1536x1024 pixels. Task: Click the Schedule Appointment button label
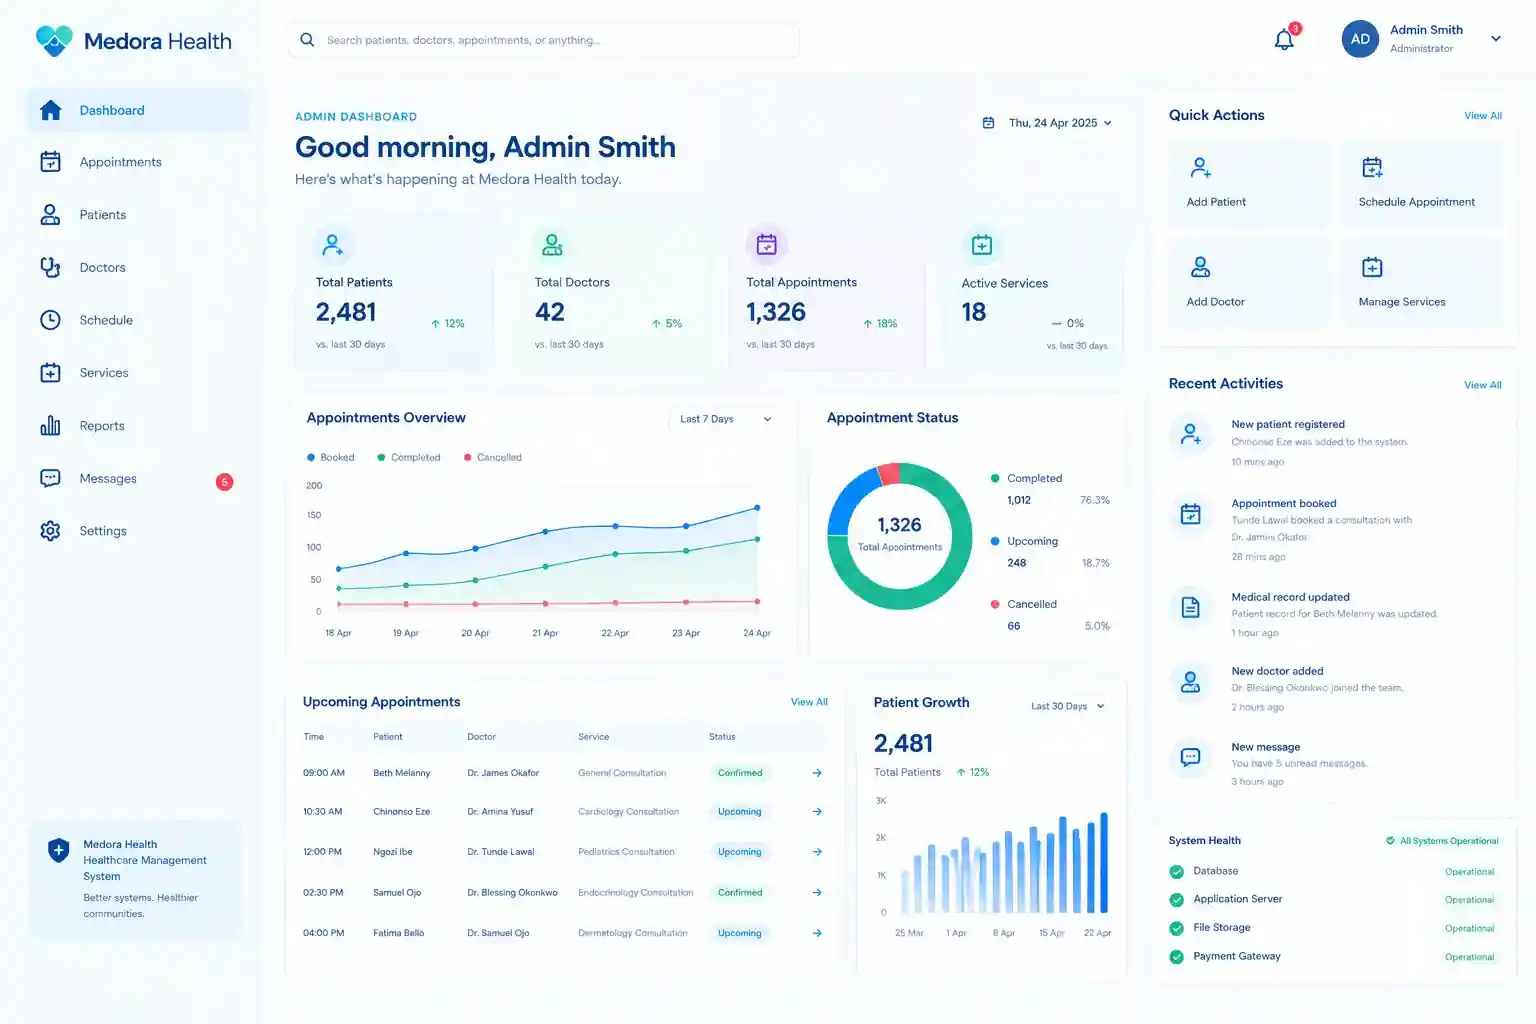click(x=1416, y=202)
